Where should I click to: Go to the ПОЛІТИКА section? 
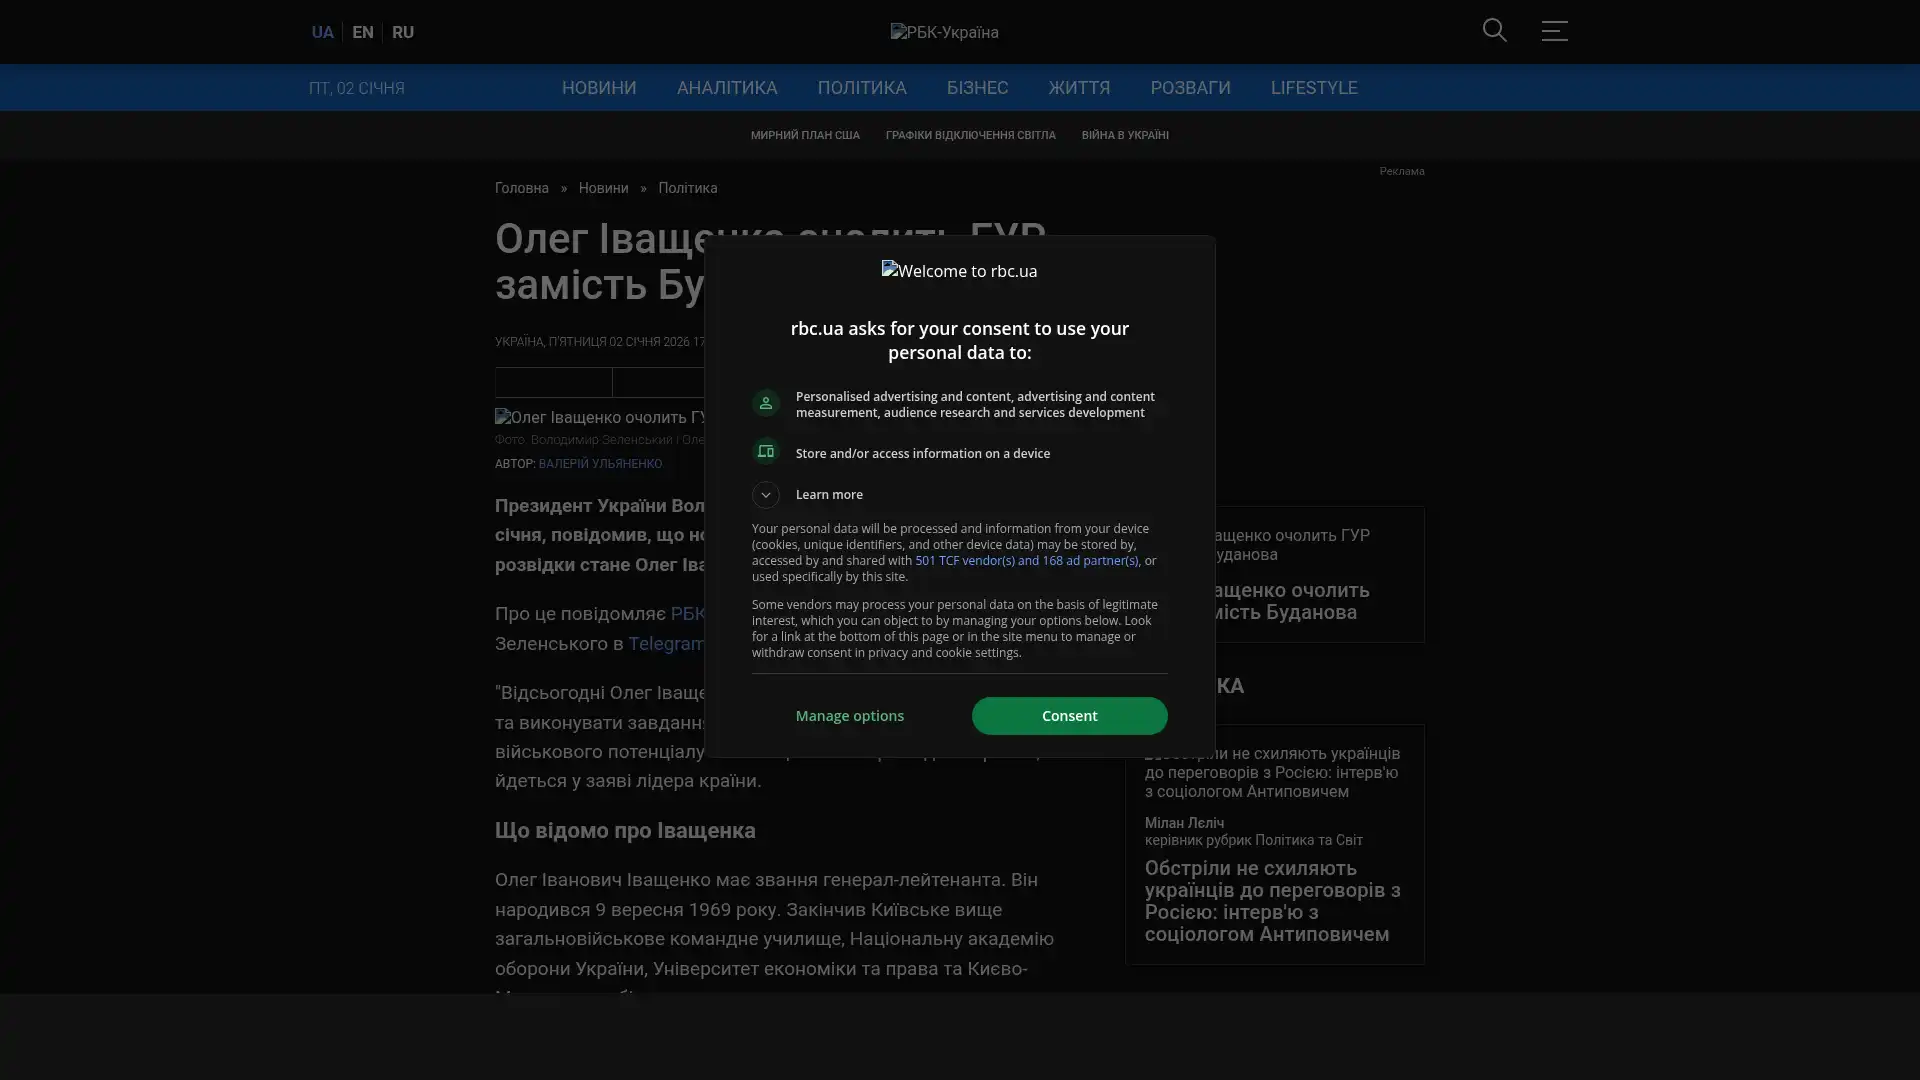[861, 88]
